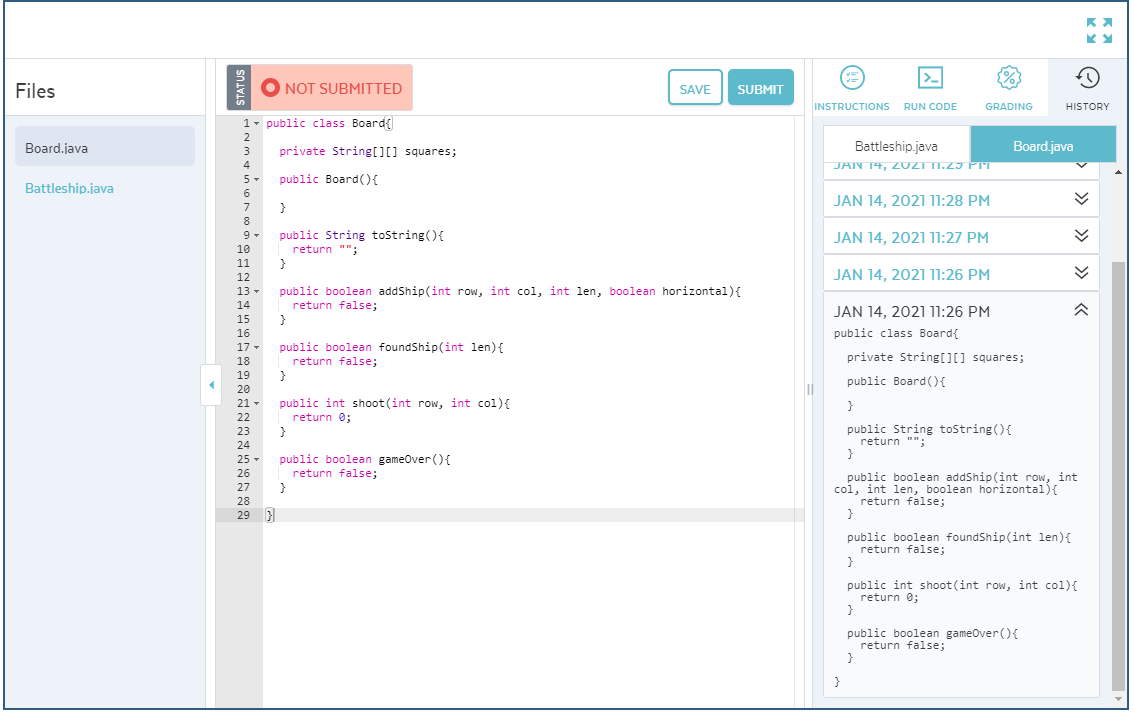Run the code using Run Code icon
This screenshot has width=1133, height=714.
(x=929, y=88)
